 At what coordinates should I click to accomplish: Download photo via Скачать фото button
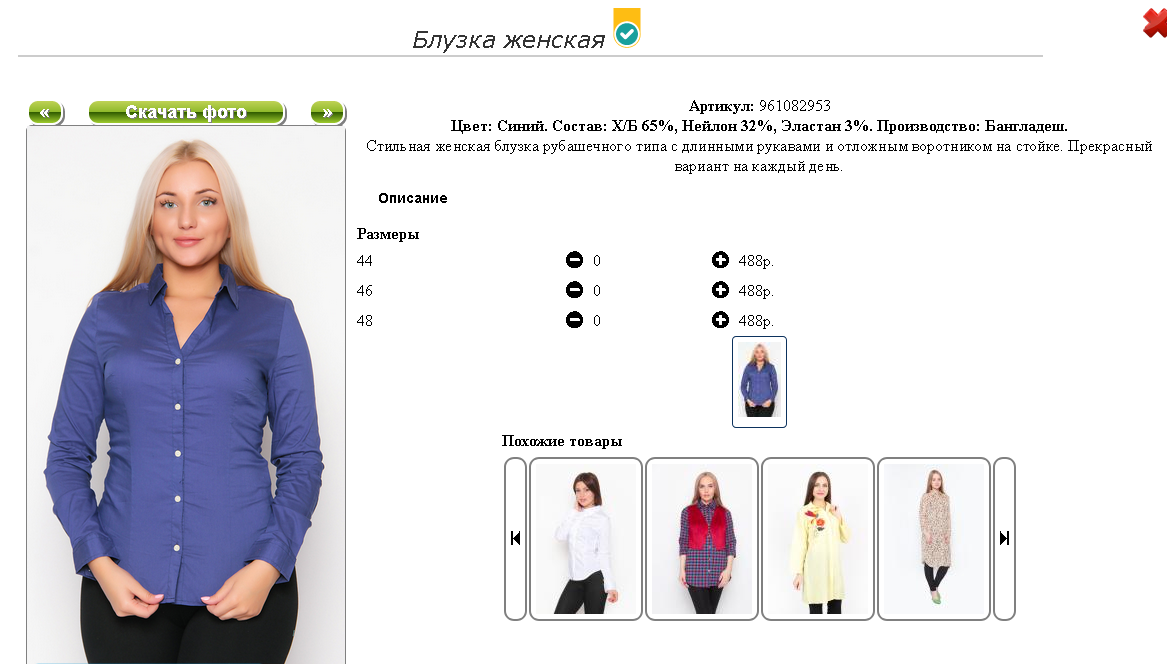pyautogui.click(x=186, y=112)
